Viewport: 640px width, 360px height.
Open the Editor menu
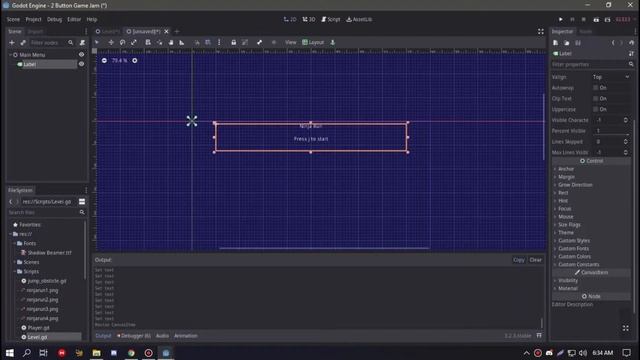74,19
